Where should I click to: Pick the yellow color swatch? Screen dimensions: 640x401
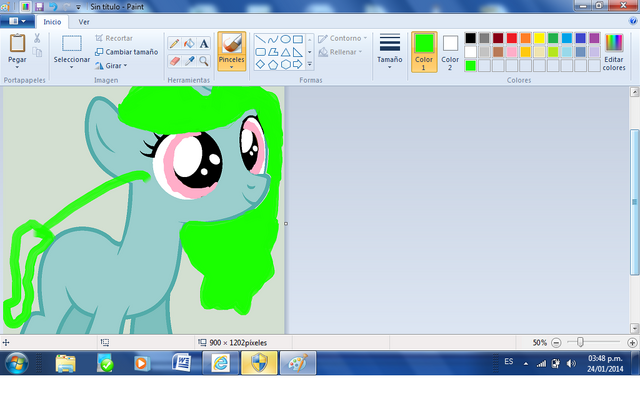(540, 38)
